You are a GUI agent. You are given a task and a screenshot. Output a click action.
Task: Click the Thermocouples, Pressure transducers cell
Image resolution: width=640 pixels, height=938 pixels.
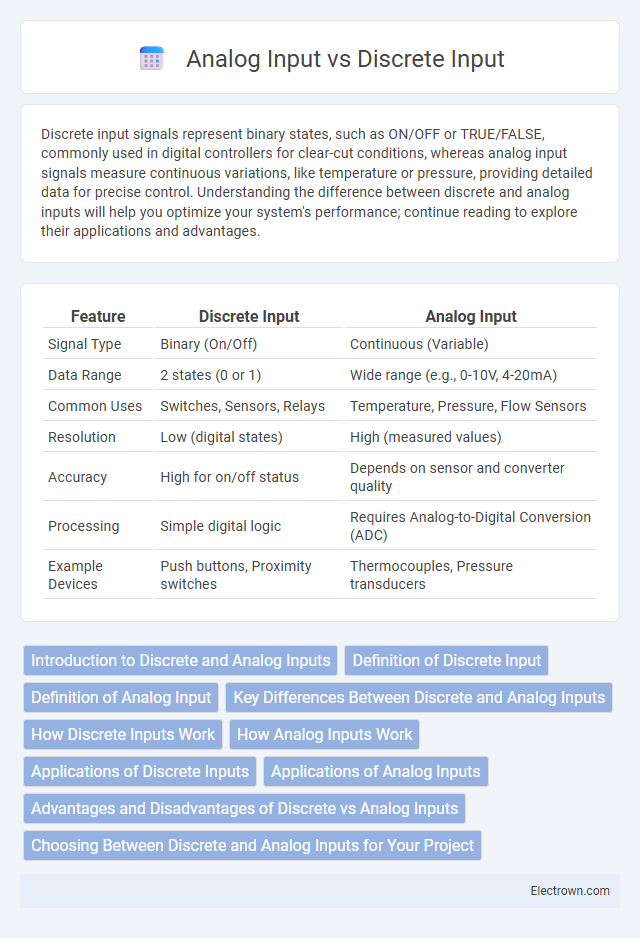point(471,575)
